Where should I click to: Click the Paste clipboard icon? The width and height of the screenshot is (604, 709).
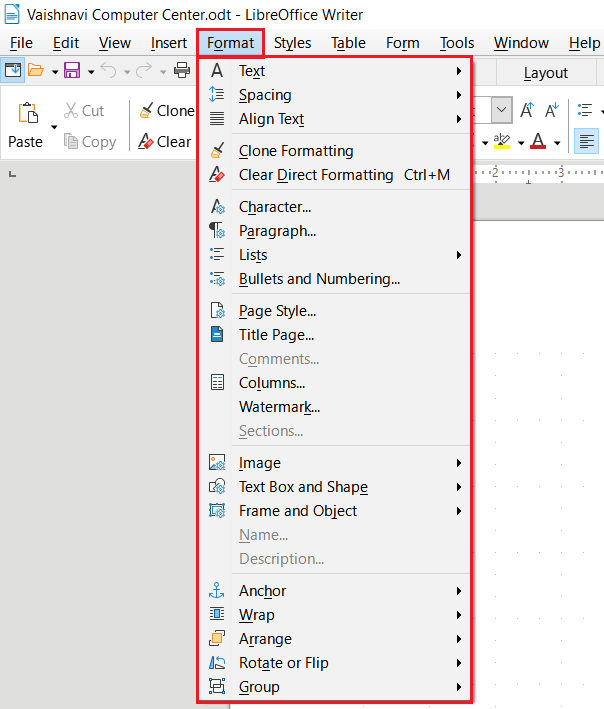coord(28,113)
